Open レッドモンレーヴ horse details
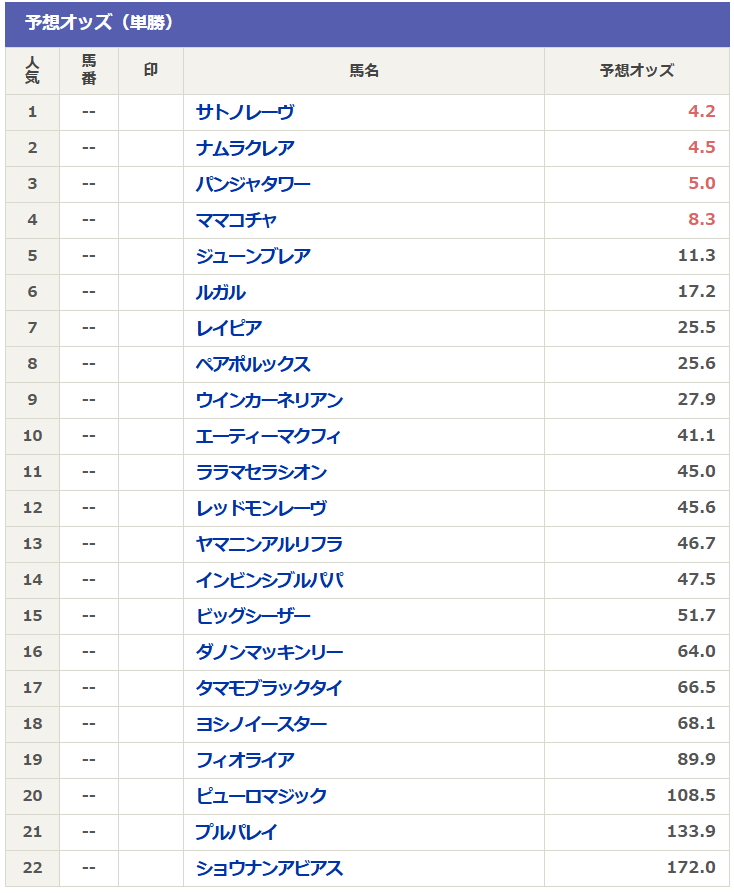734x893 pixels. click(x=261, y=508)
